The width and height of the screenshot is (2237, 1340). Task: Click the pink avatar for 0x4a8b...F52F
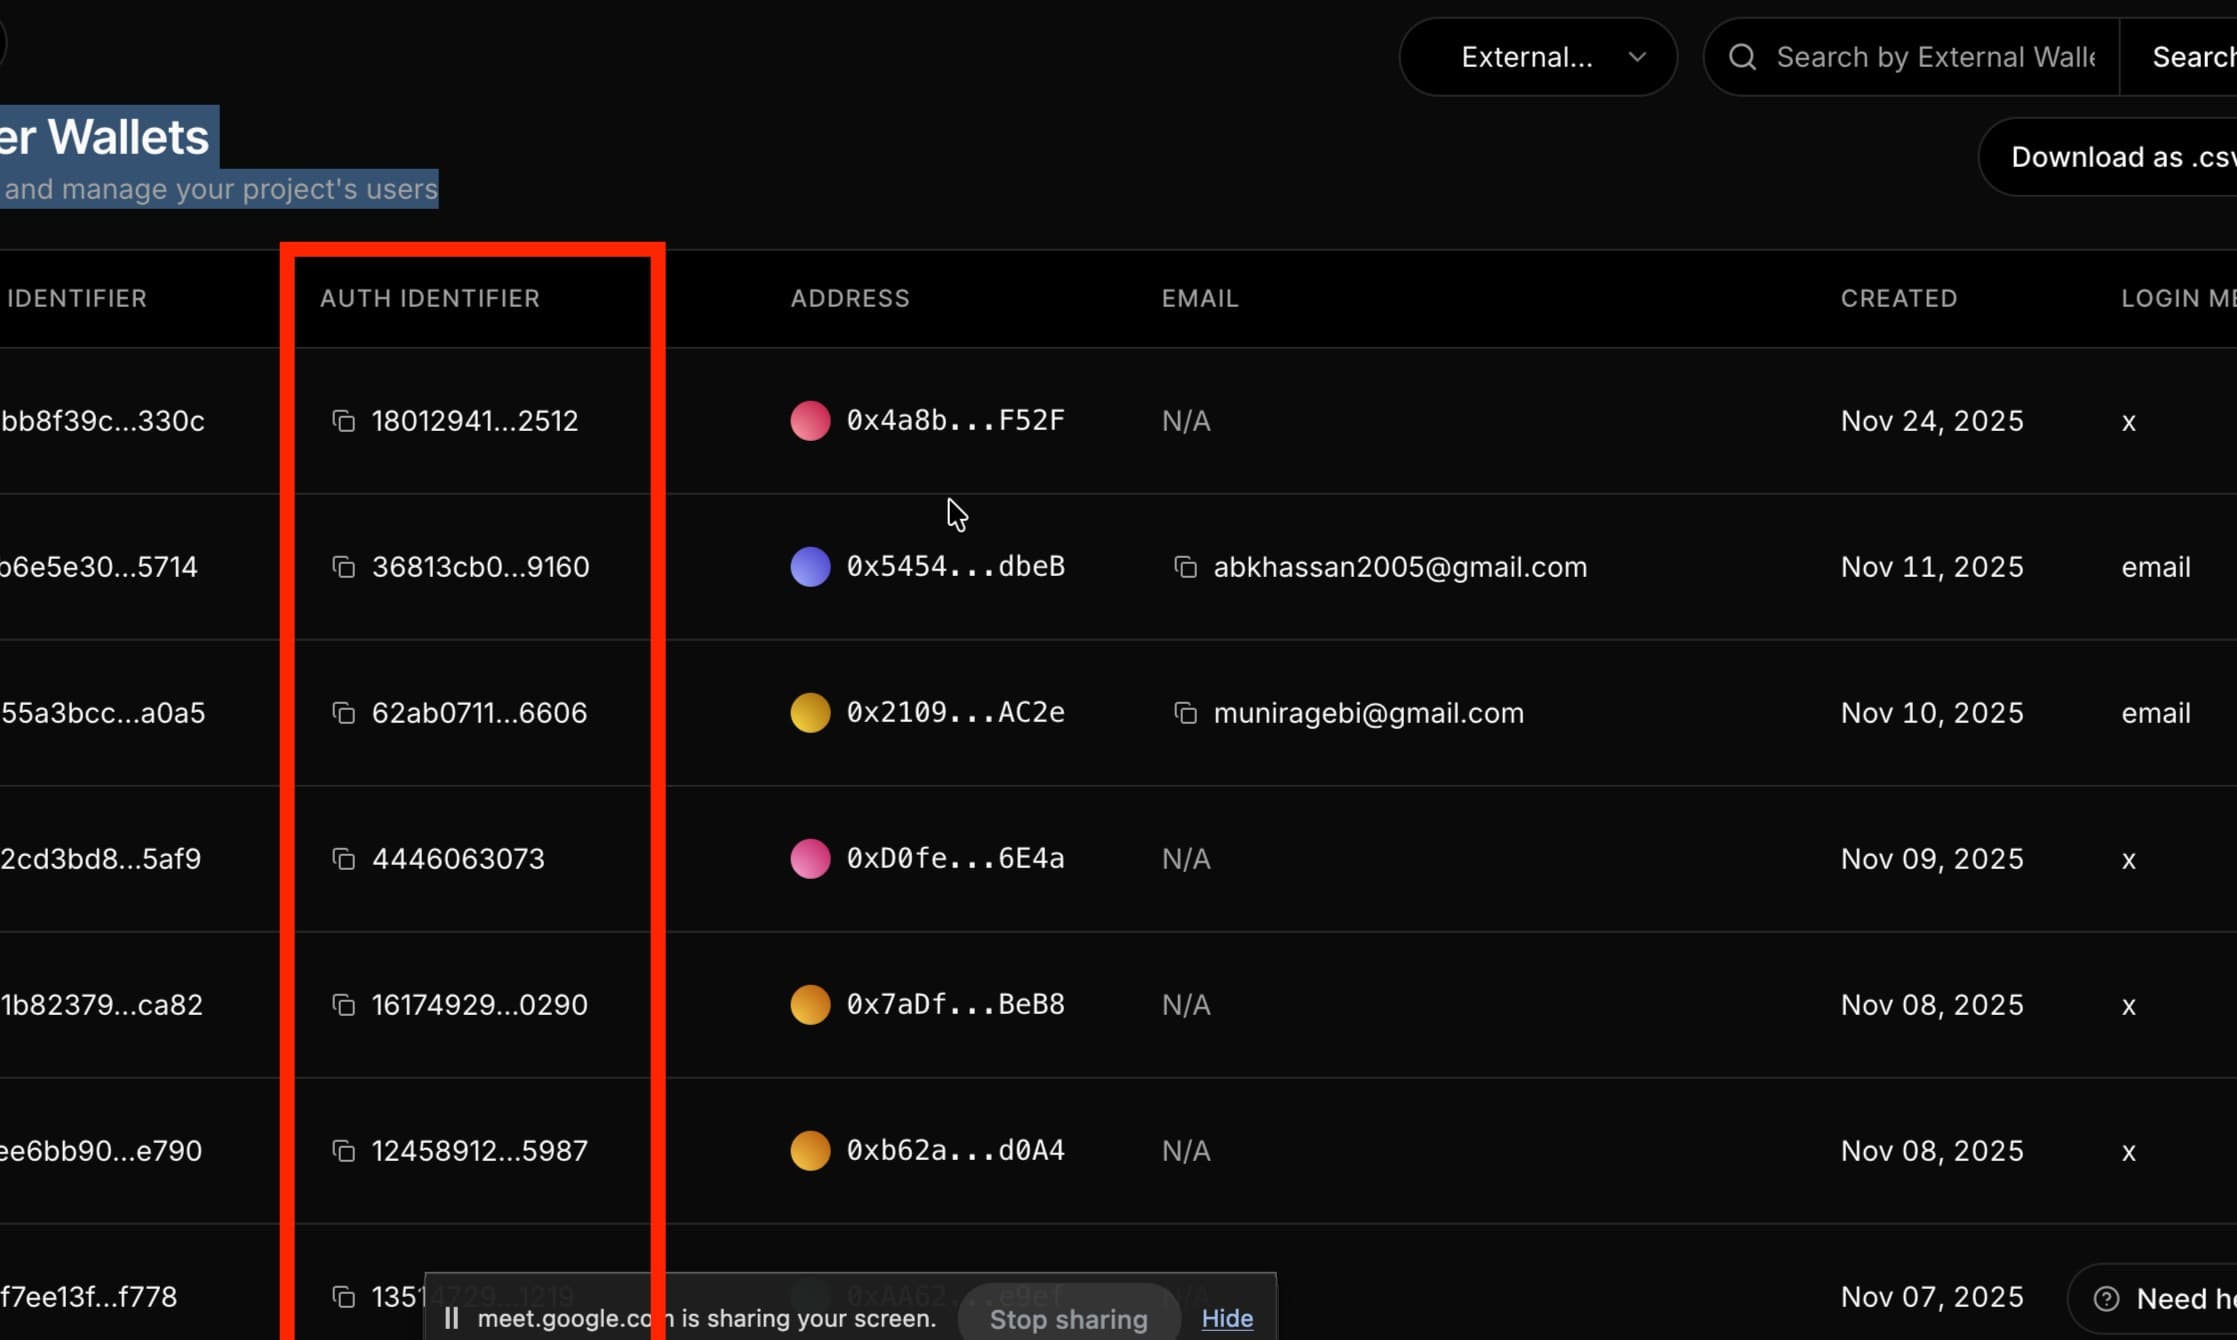pyautogui.click(x=810, y=421)
